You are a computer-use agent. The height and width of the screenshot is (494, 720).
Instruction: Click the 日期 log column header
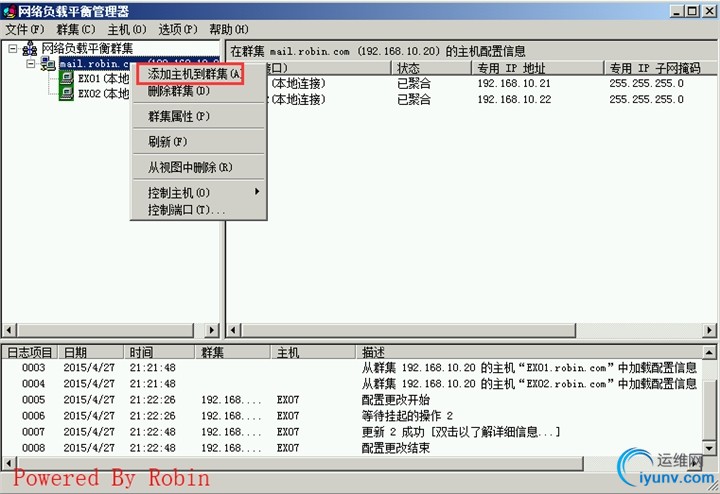coord(90,352)
